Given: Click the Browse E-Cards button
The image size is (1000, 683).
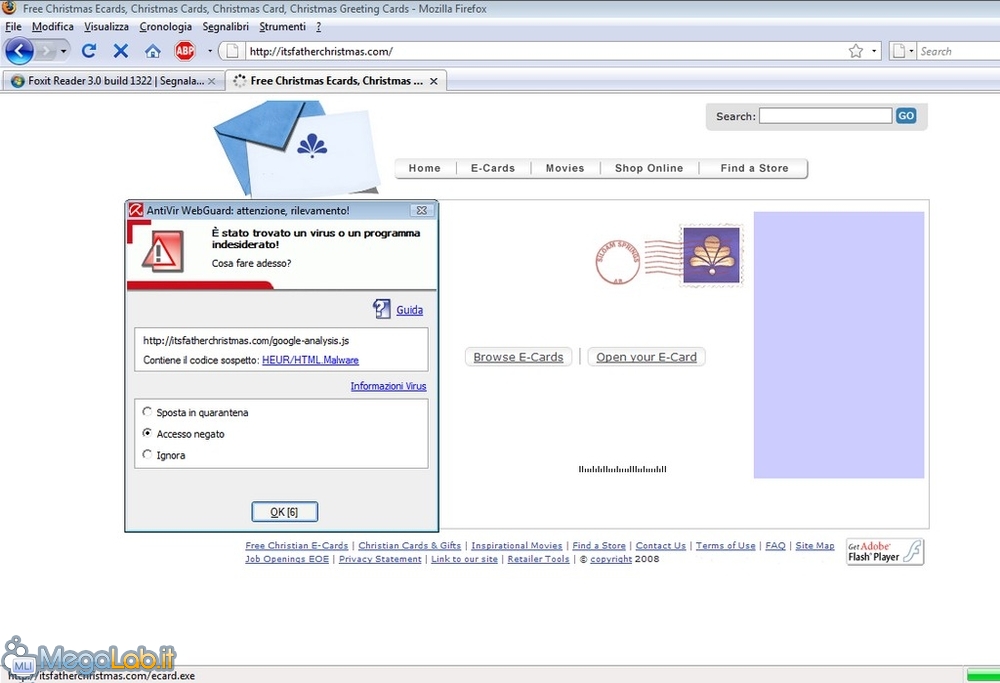Looking at the screenshot, I should tap(518, 357).
